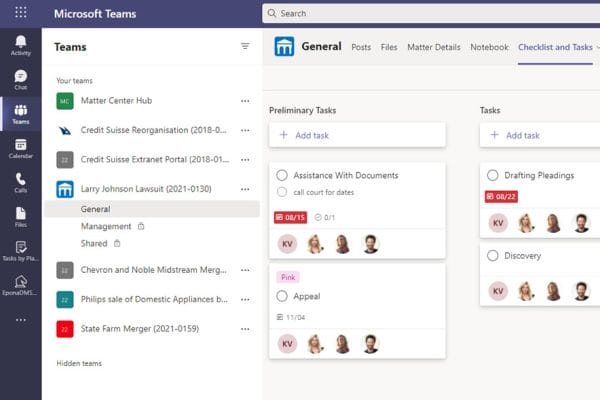Switch to the Matter Details tab
Image resolution: width=600 pixels, height=400 pixels.
coord(433,47)
